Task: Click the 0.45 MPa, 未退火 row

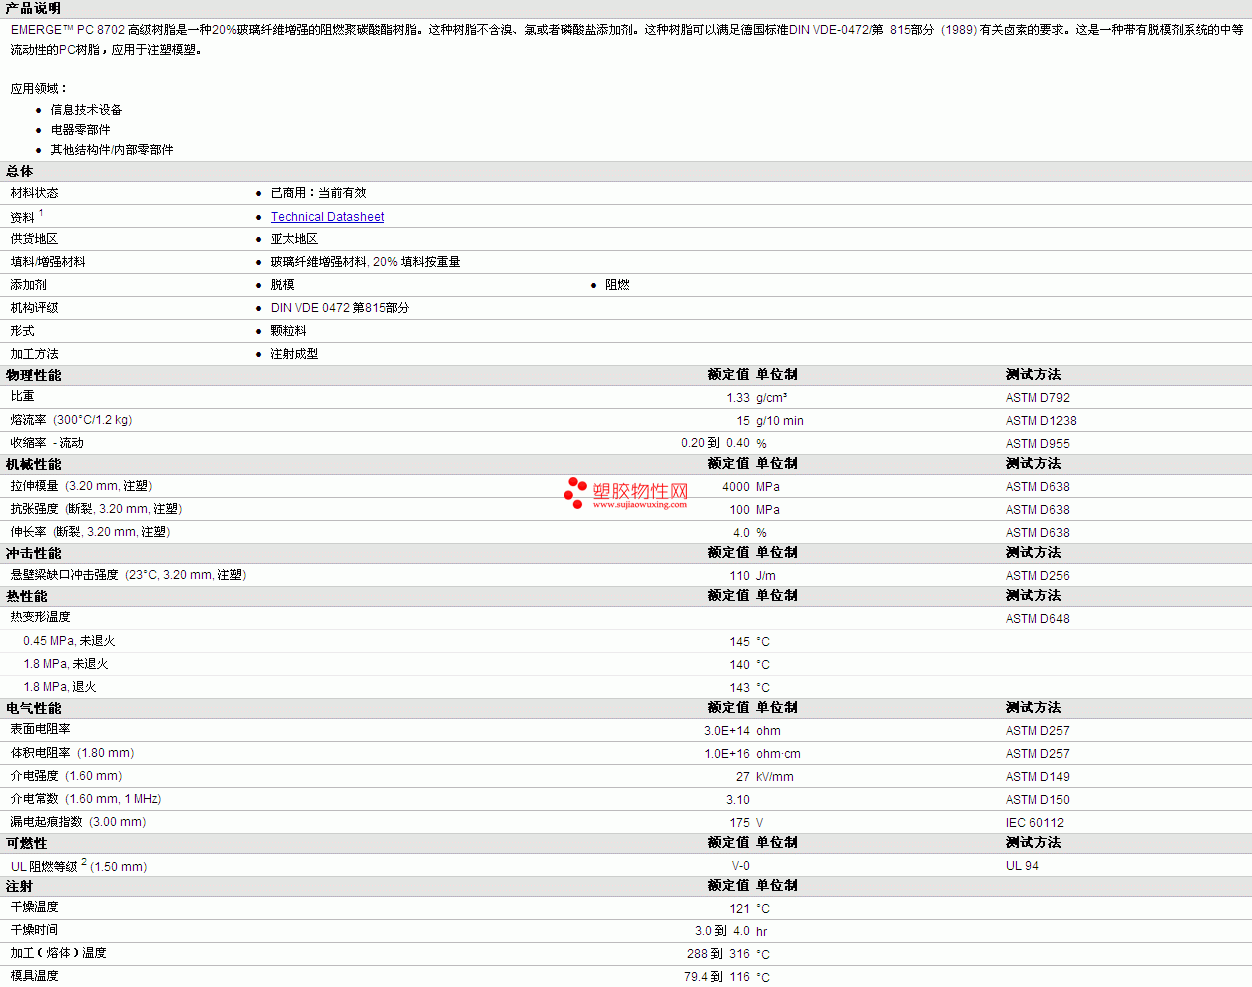Action: [626, 641]
